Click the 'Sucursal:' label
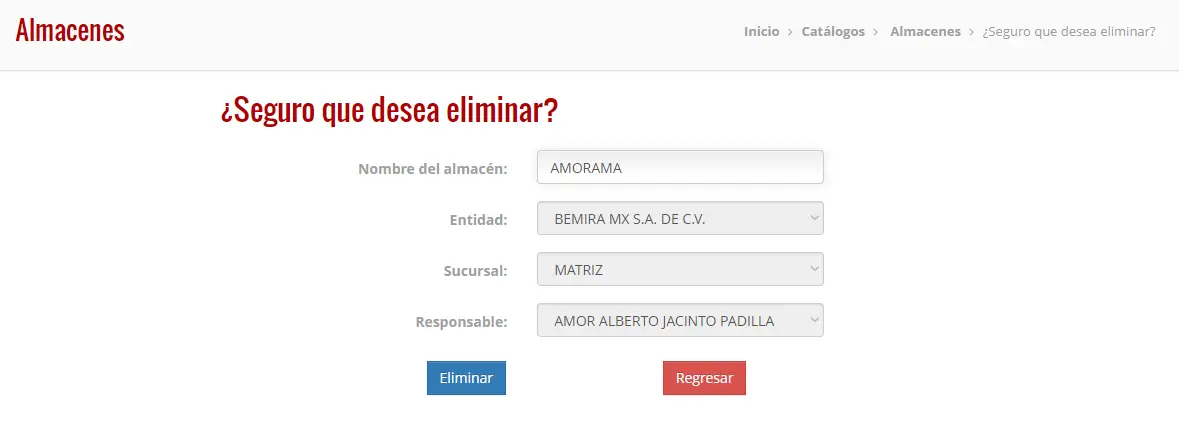 [x=476, y=271]
